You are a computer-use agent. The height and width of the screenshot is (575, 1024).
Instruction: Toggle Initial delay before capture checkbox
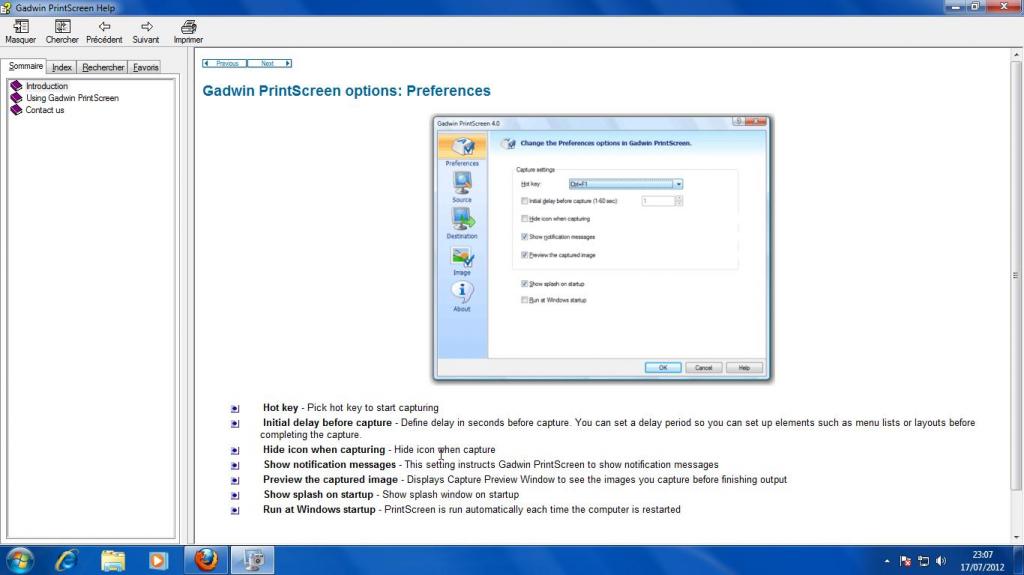(524, 201)
